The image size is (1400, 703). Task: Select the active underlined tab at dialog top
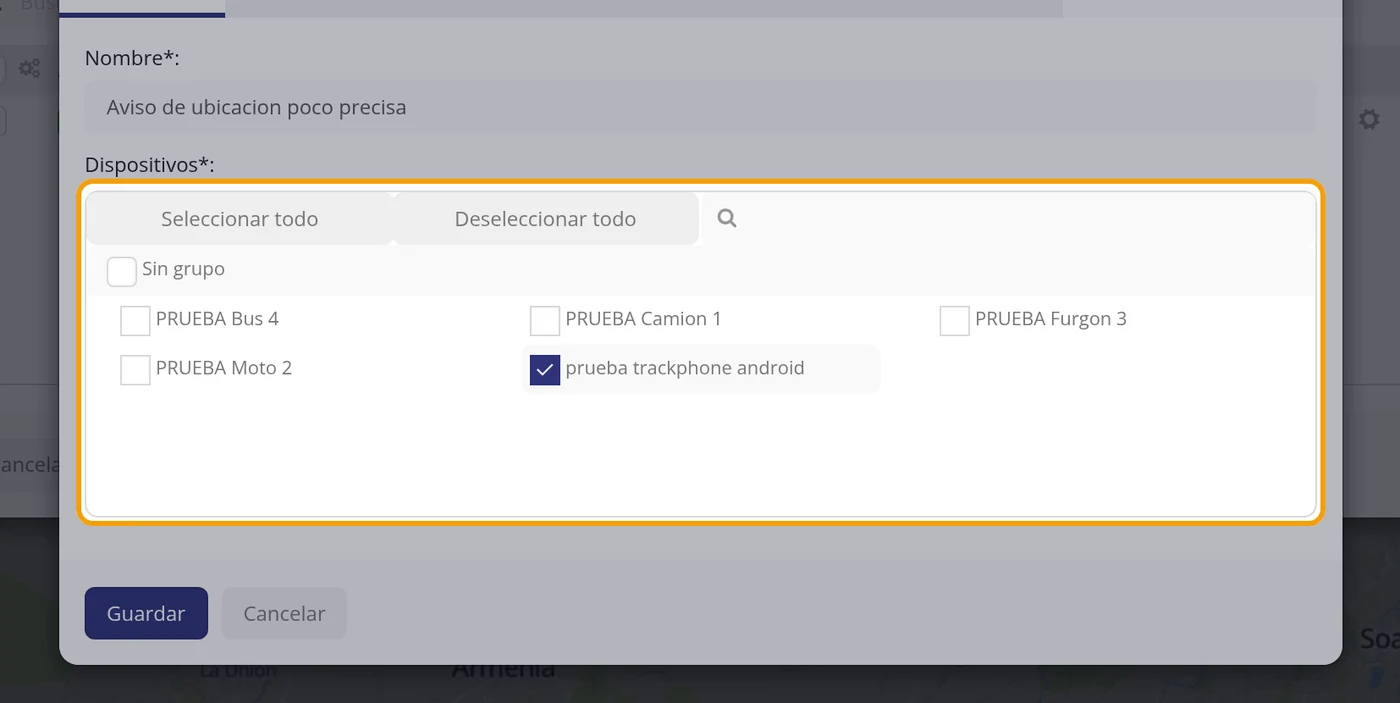(x=142, y=8)
